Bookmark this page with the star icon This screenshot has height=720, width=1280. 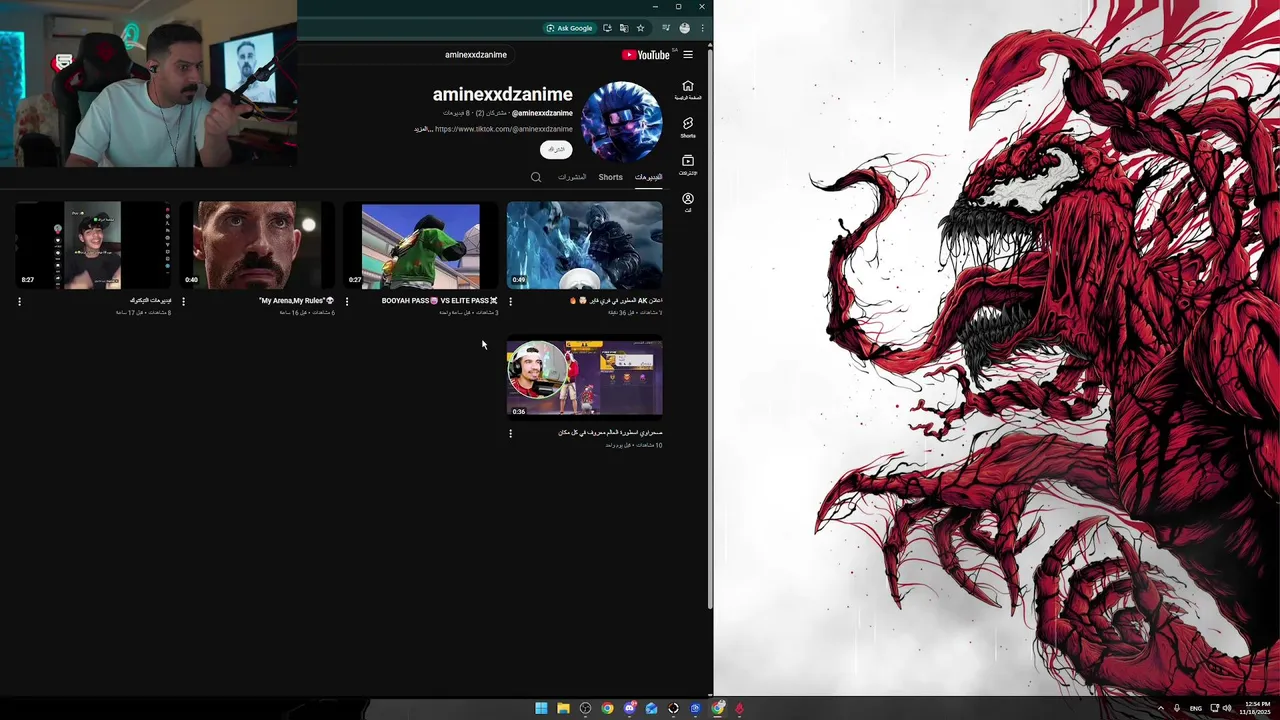coord(641,28)
